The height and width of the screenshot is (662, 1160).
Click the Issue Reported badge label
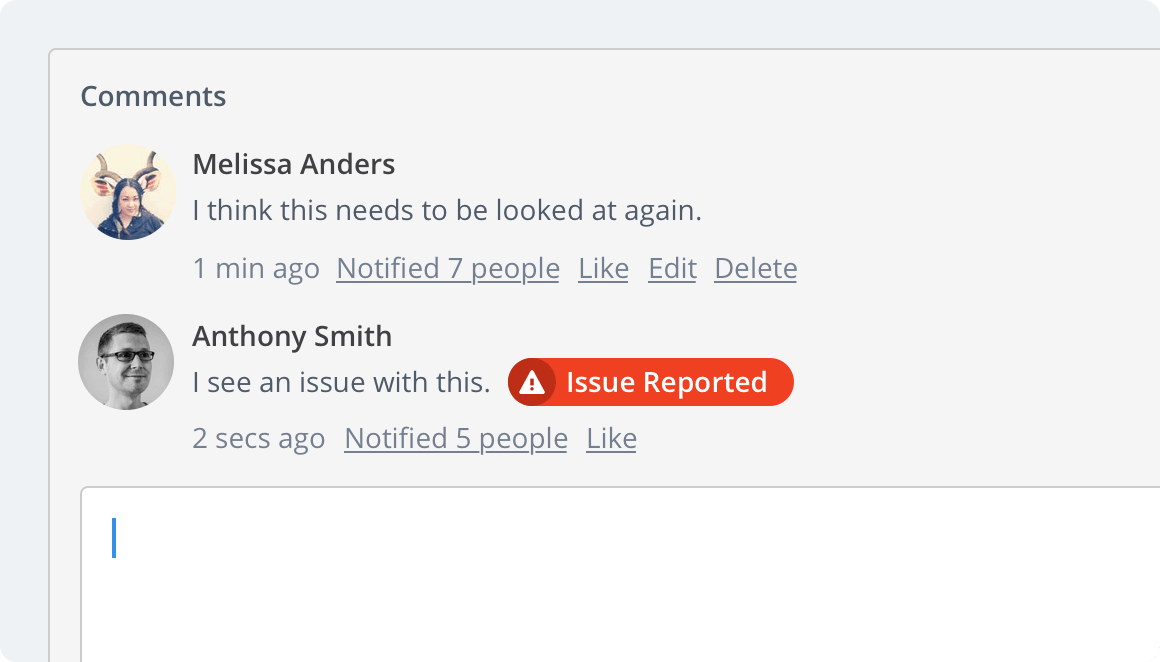coord(667,382)
